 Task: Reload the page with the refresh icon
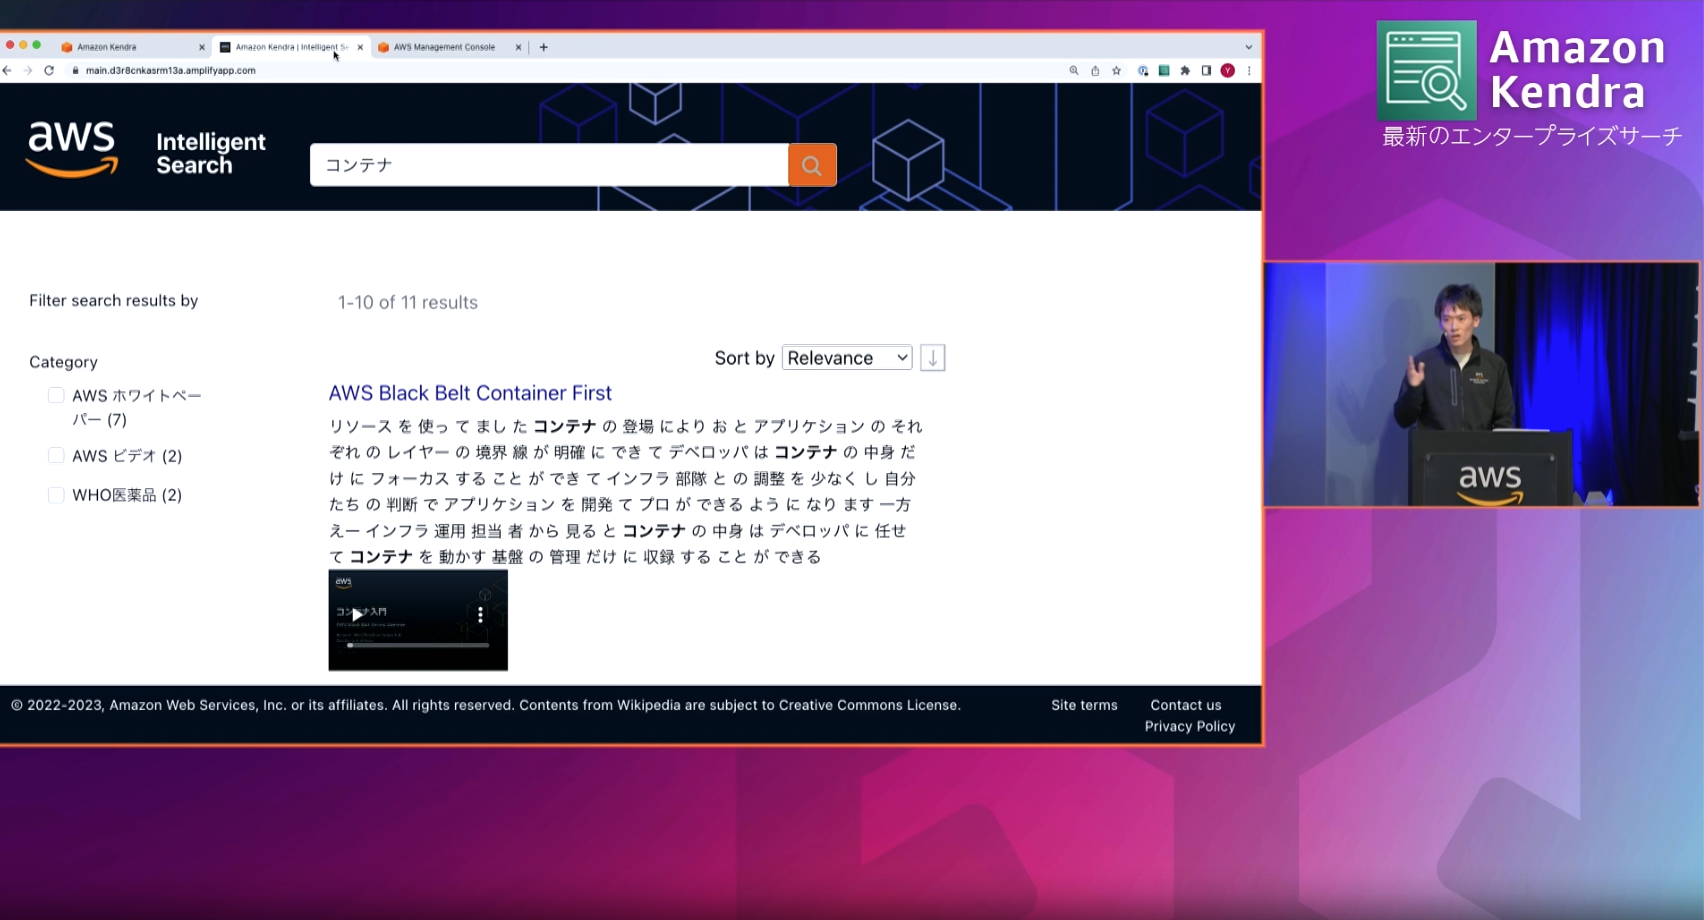(49, 71)
